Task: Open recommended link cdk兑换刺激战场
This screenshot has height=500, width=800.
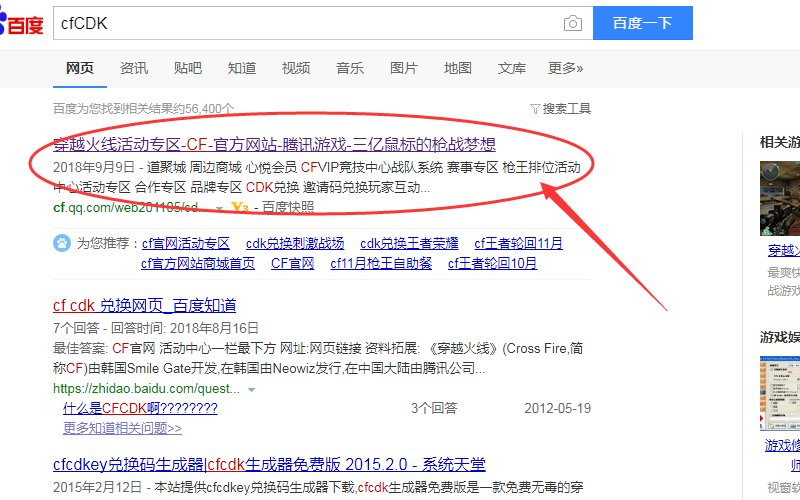Action: [295, 243]
